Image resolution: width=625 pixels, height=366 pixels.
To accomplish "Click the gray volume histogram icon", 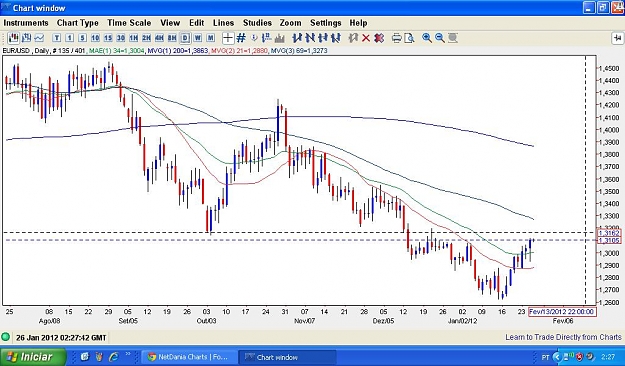I will coord(279,38).
